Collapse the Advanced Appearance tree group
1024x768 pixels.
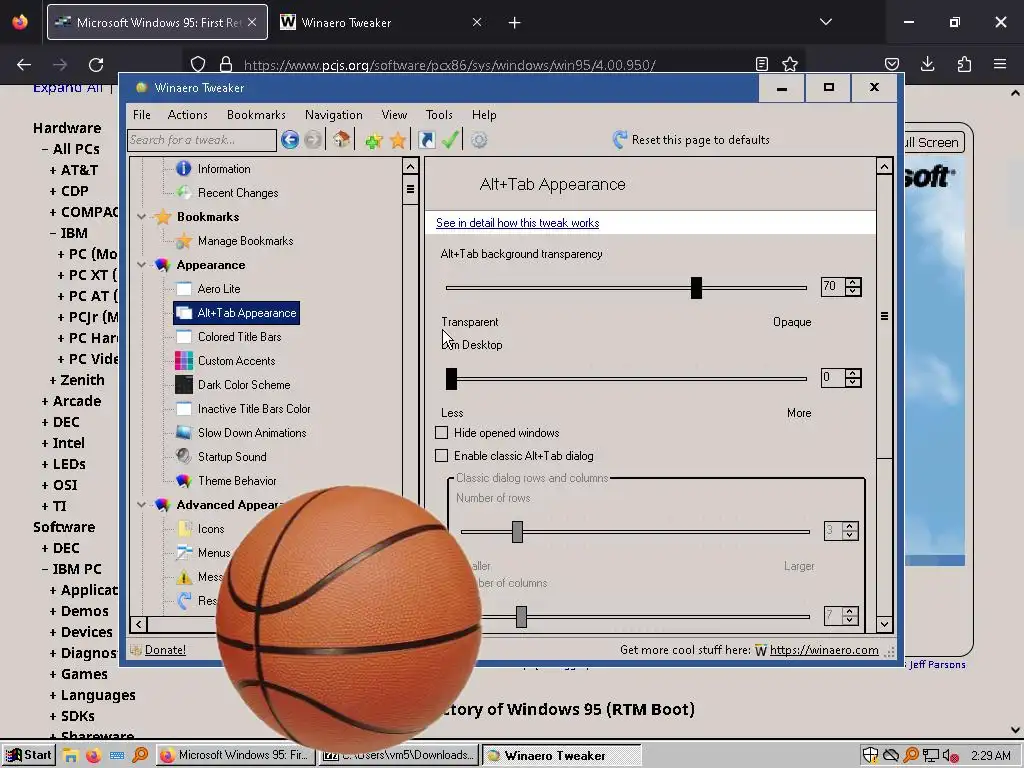(142, 505)
